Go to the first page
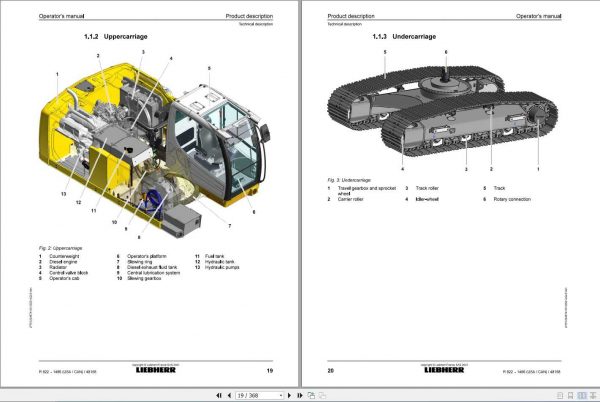This screenshot has height=402, width=600. coord(219,395)
